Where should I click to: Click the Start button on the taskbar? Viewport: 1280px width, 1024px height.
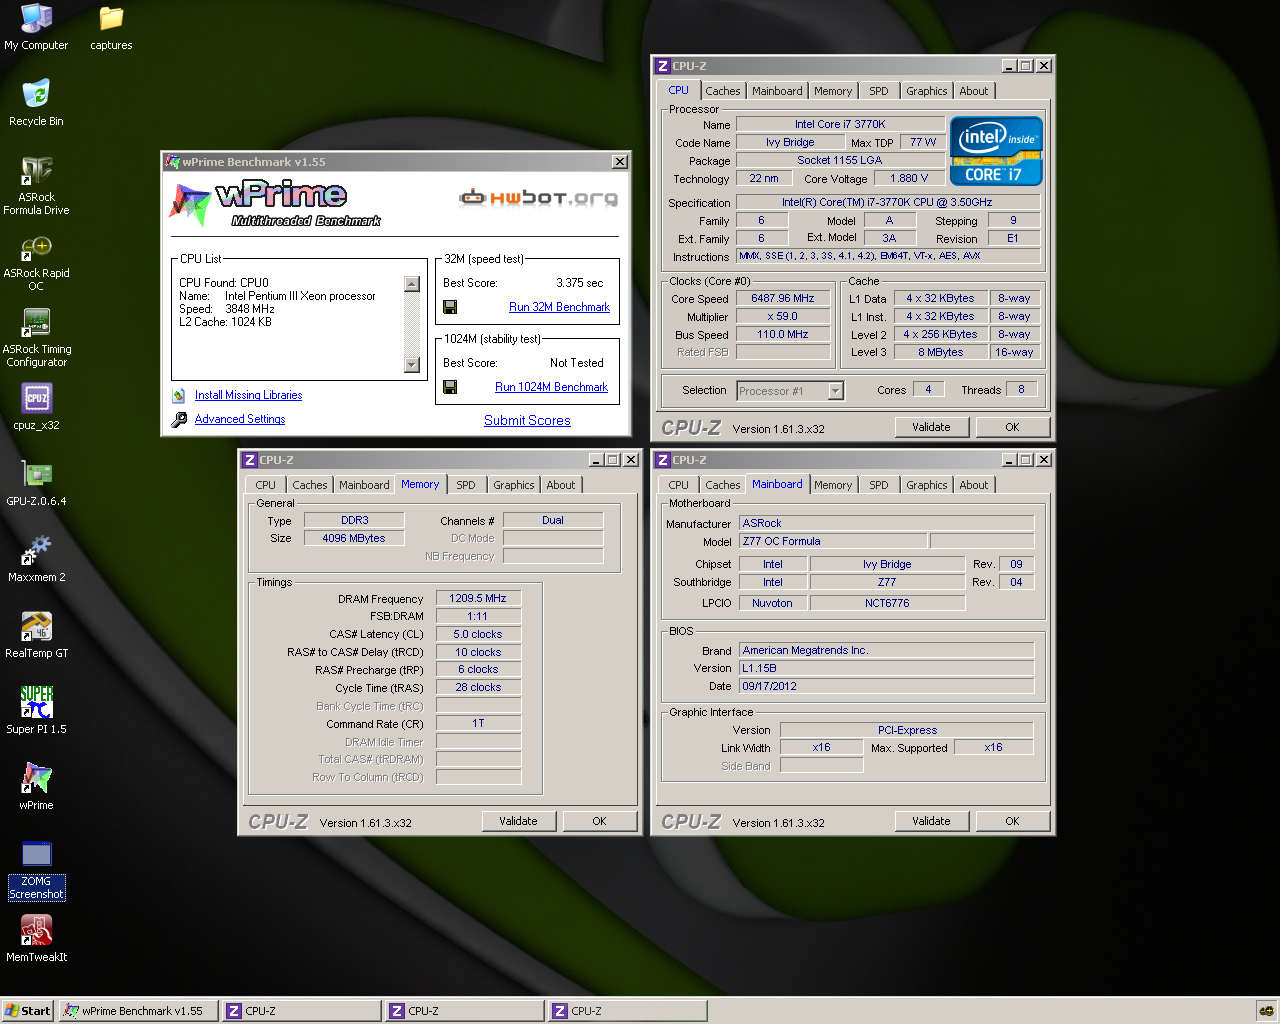pos(27,1011)
